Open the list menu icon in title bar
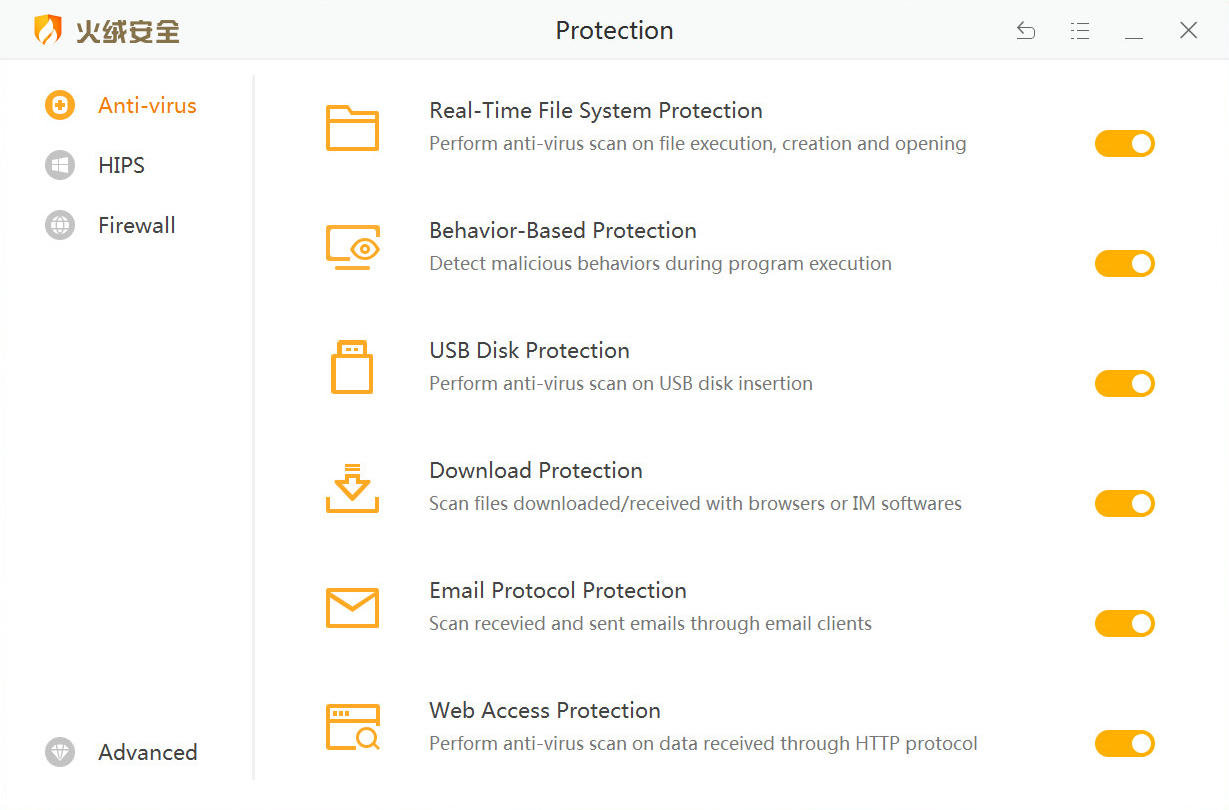 (x=1080, y=30)
